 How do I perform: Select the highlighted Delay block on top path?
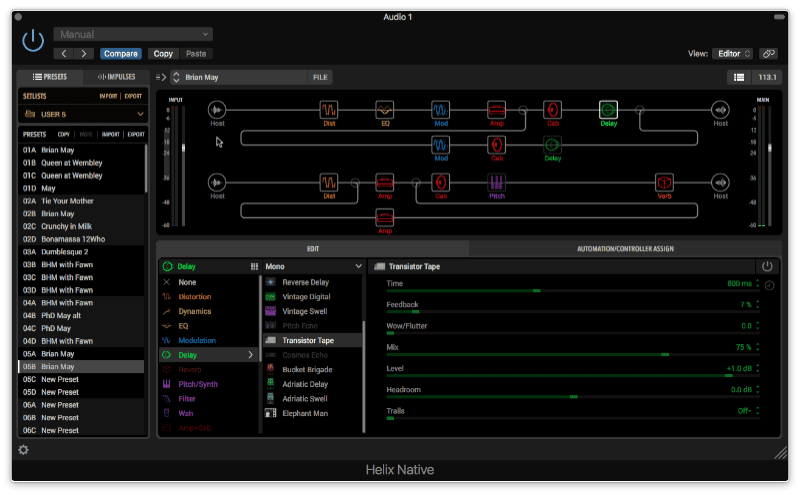608,110
